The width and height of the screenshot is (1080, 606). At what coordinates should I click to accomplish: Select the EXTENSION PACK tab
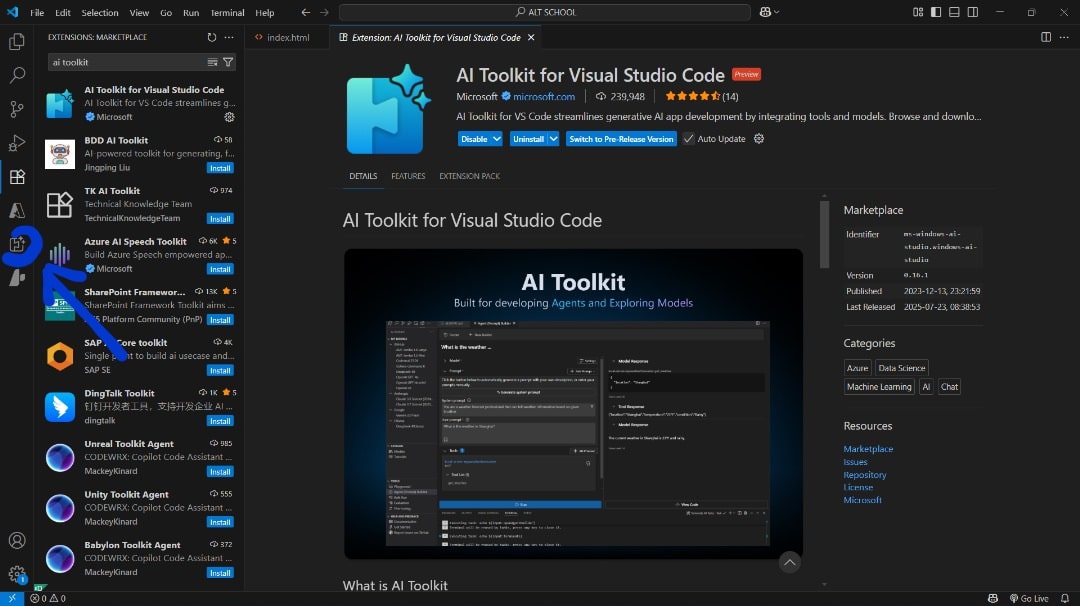[x=470, y=176]
